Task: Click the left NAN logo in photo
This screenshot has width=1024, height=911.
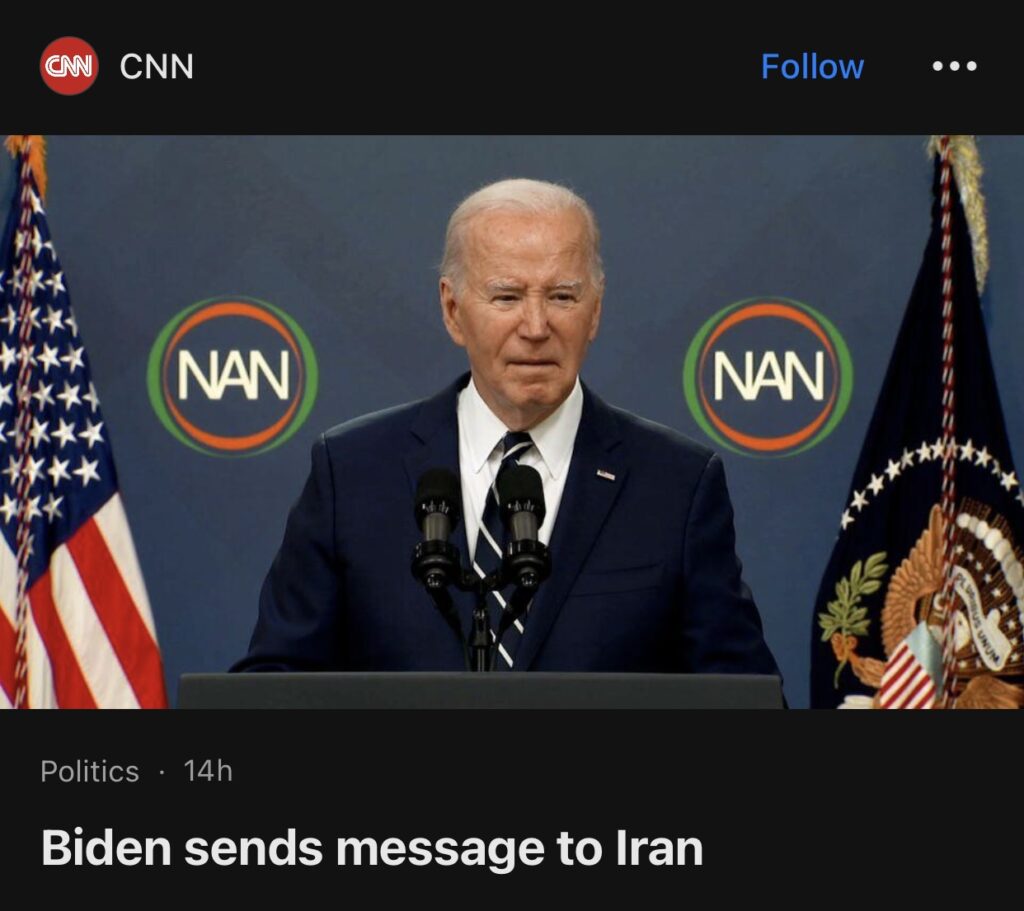Action: point(232,376)
